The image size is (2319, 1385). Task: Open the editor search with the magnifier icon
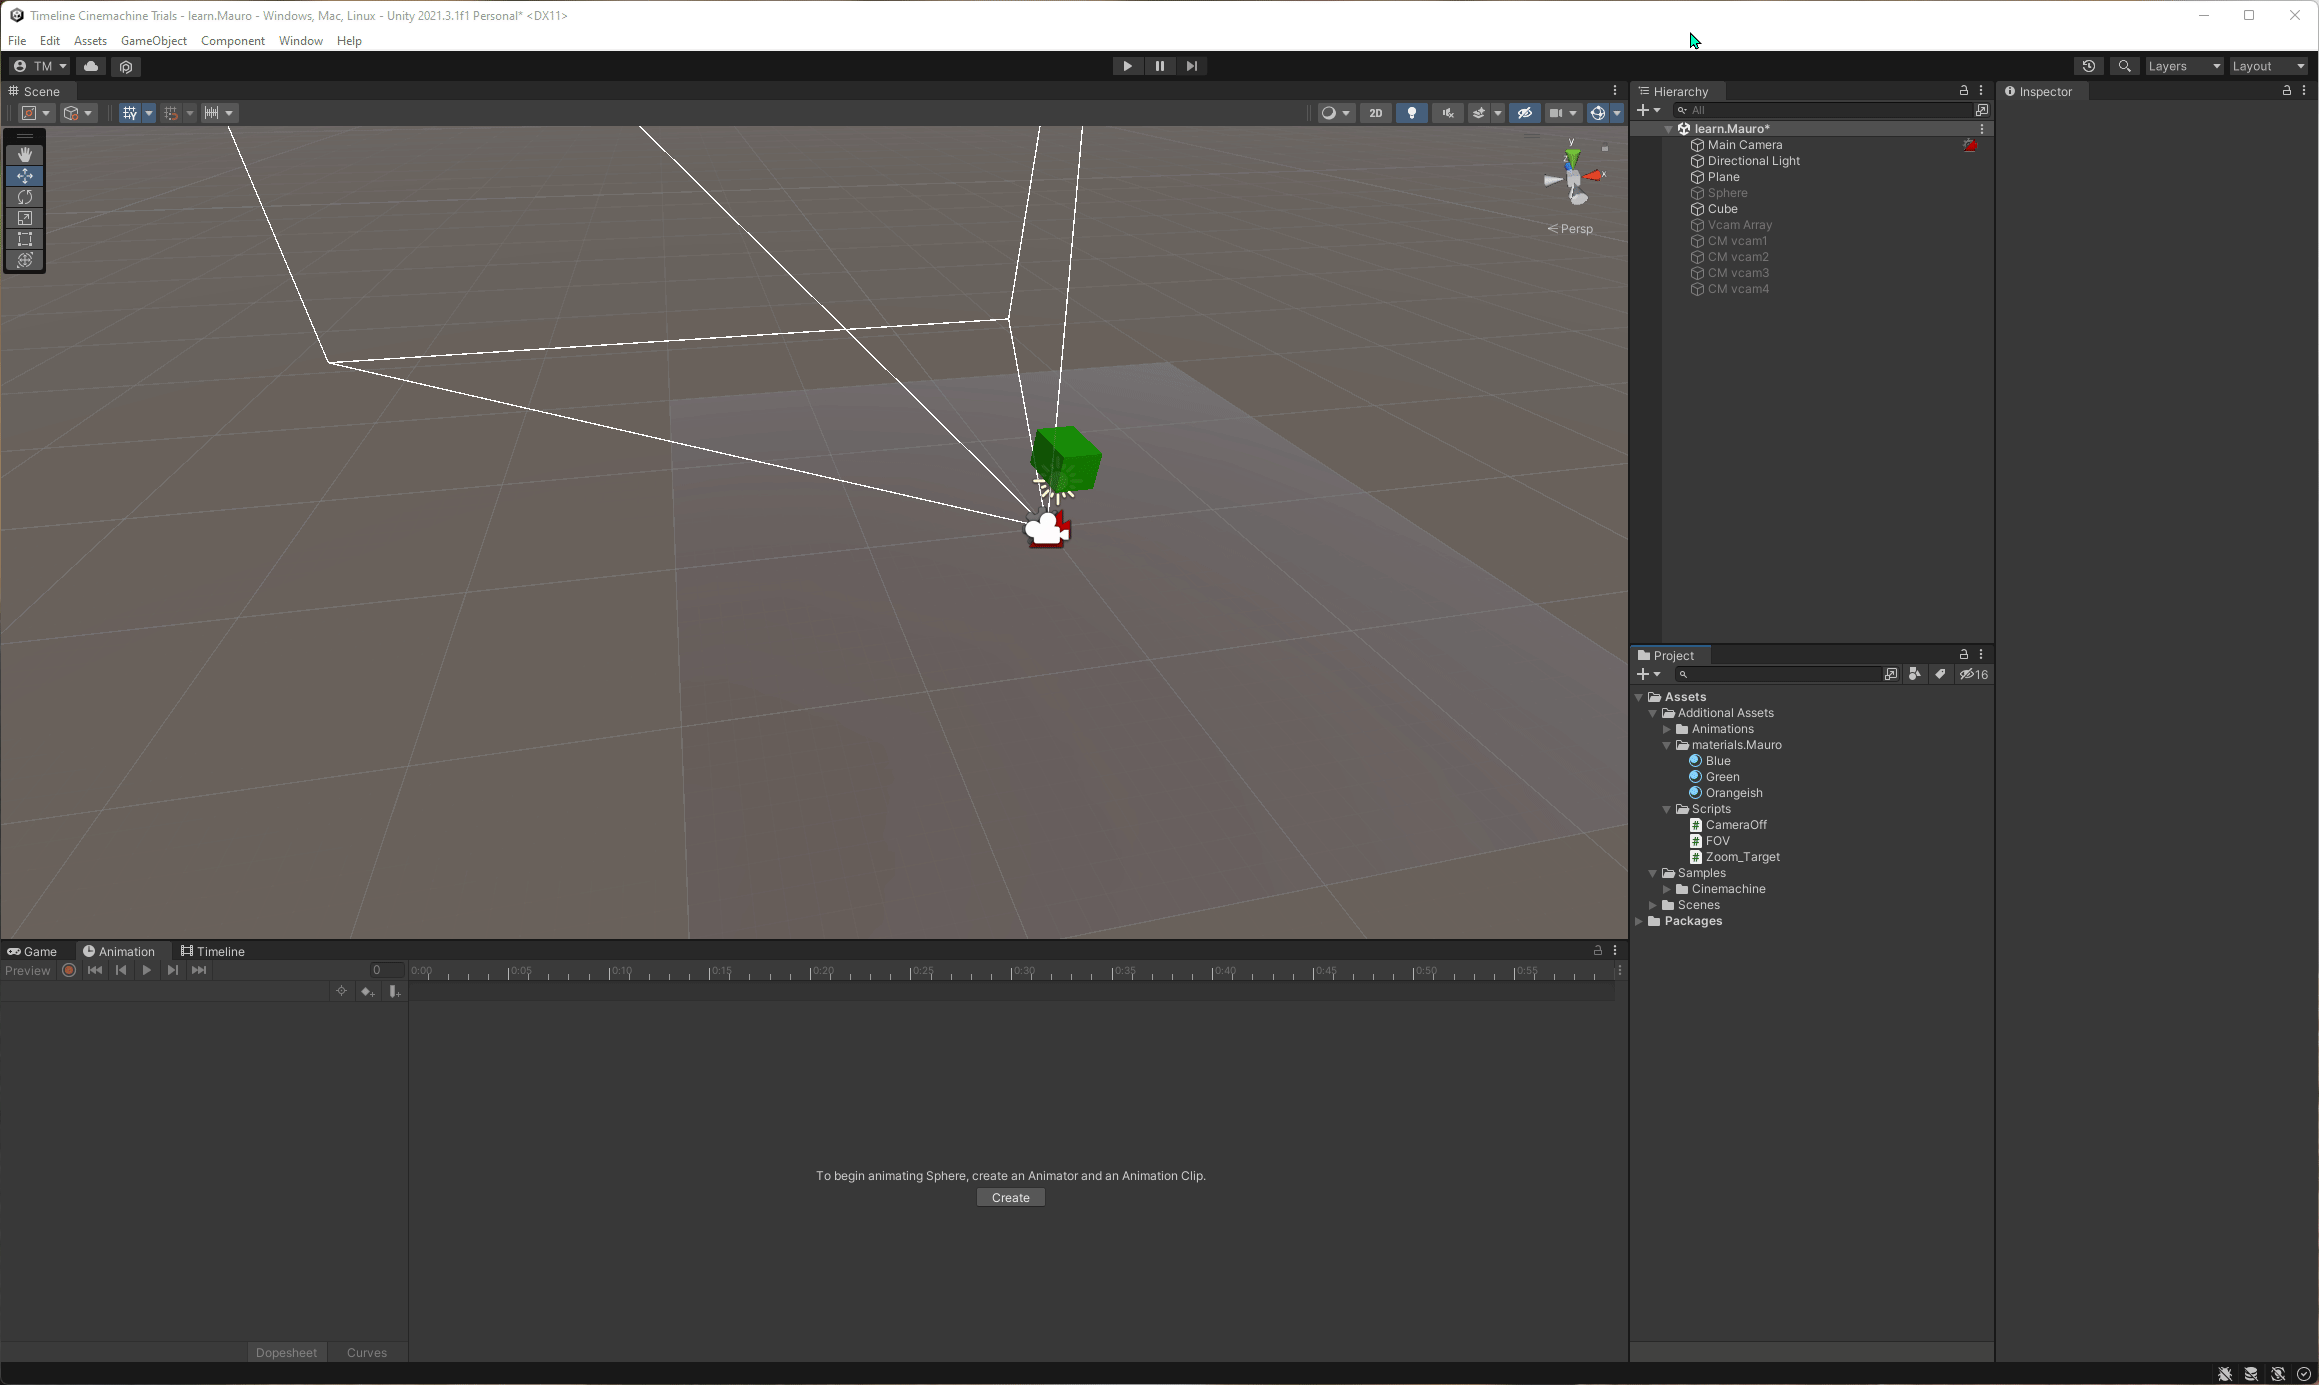2124,66
